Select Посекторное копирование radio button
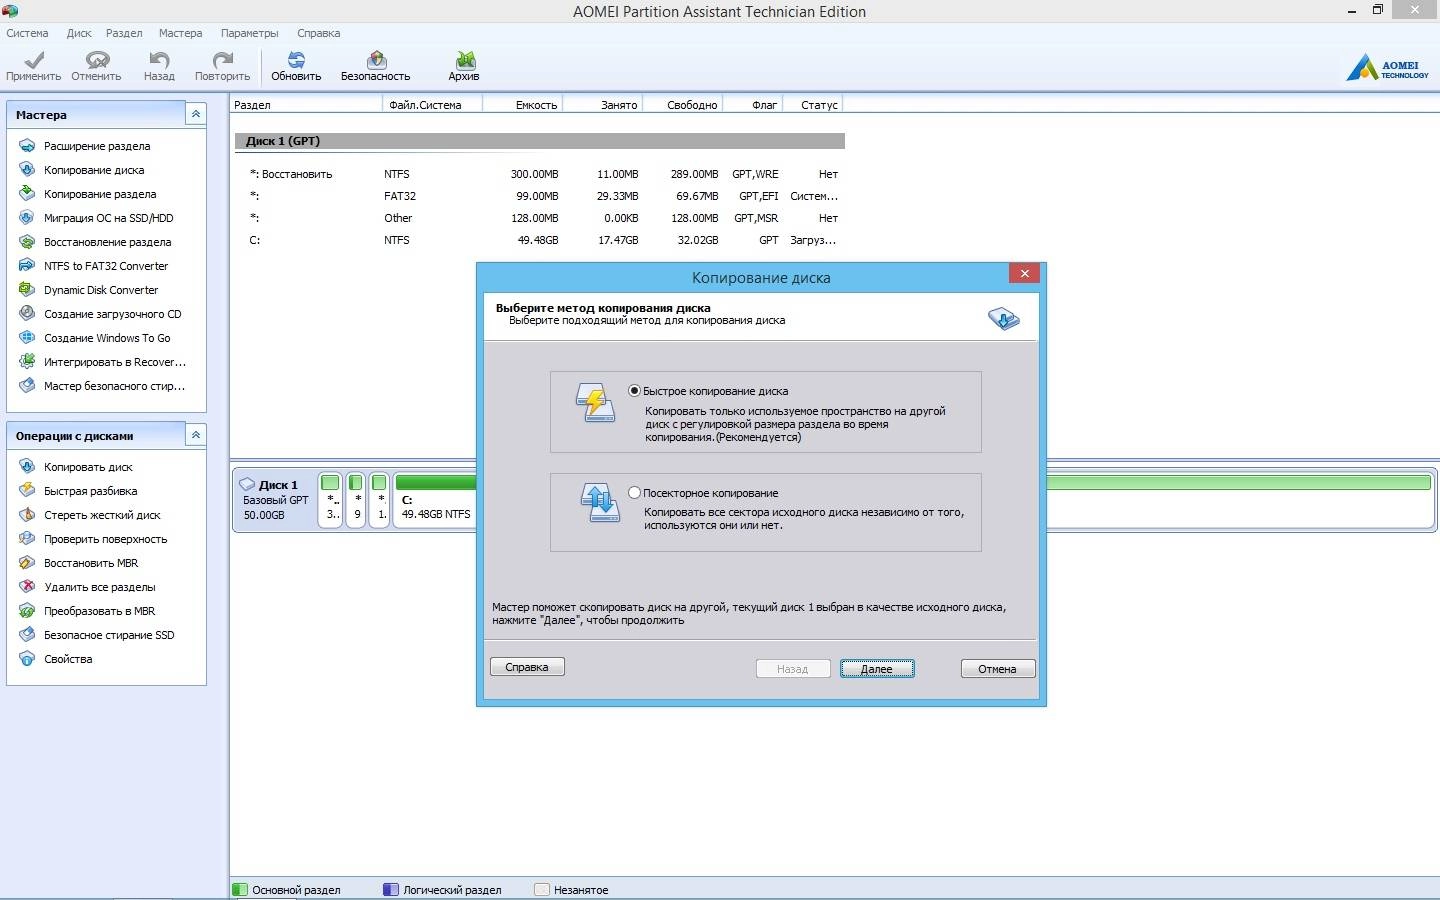 point(634,492)
